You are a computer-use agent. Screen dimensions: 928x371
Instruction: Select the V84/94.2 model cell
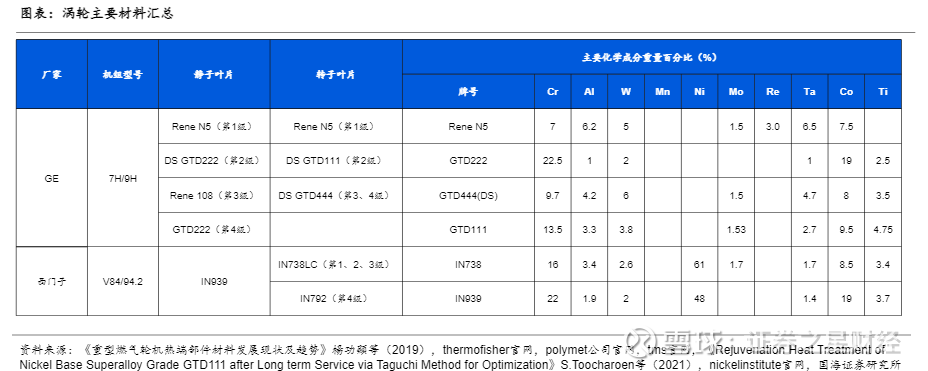(x=123, y=281)
